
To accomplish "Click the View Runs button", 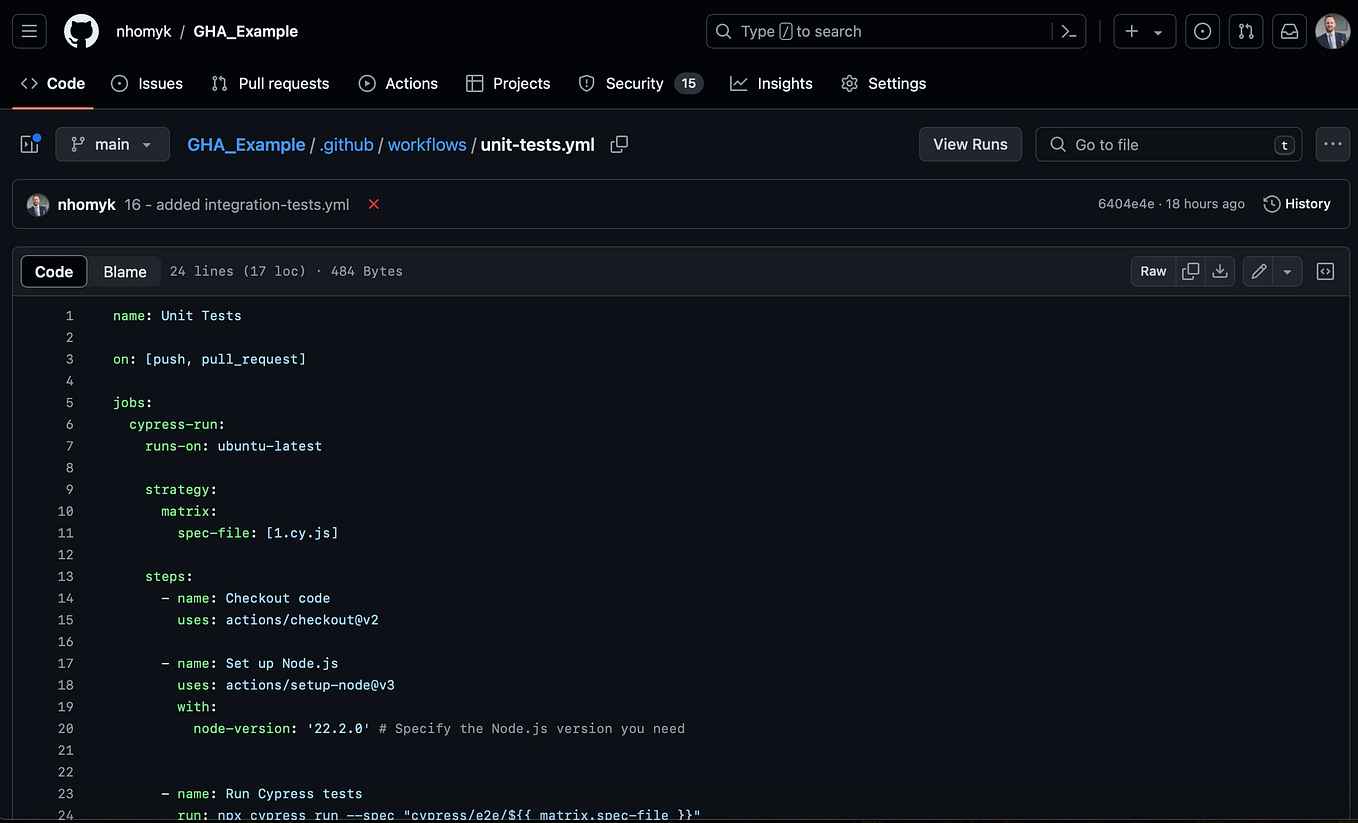I will pos(969,144).
